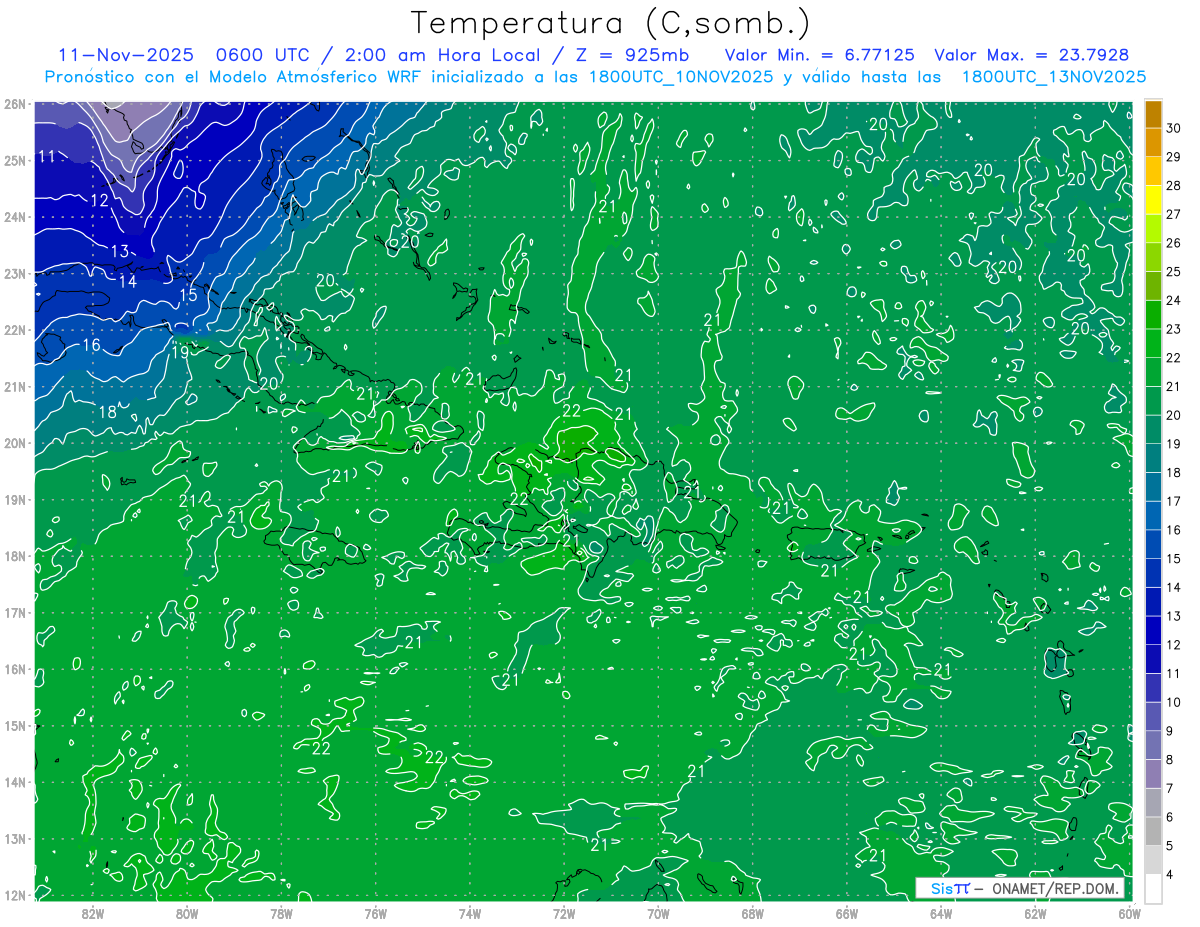Click the "72W" longitude label

[x=563, y=912]
